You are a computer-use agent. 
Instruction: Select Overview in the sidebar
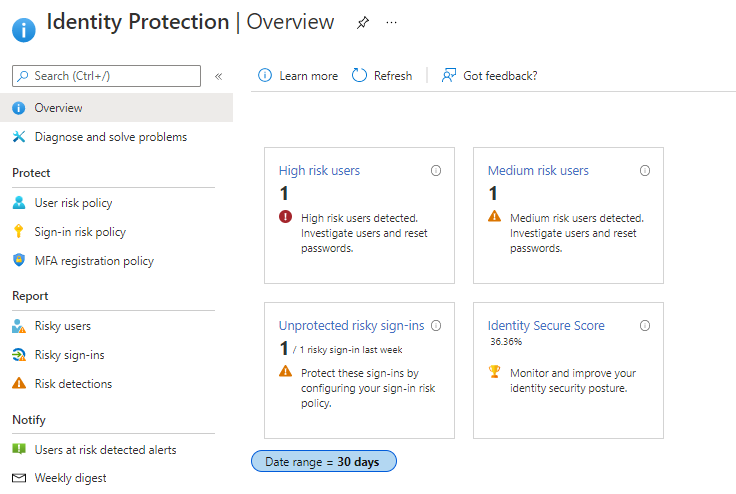[x=58, y=108]
